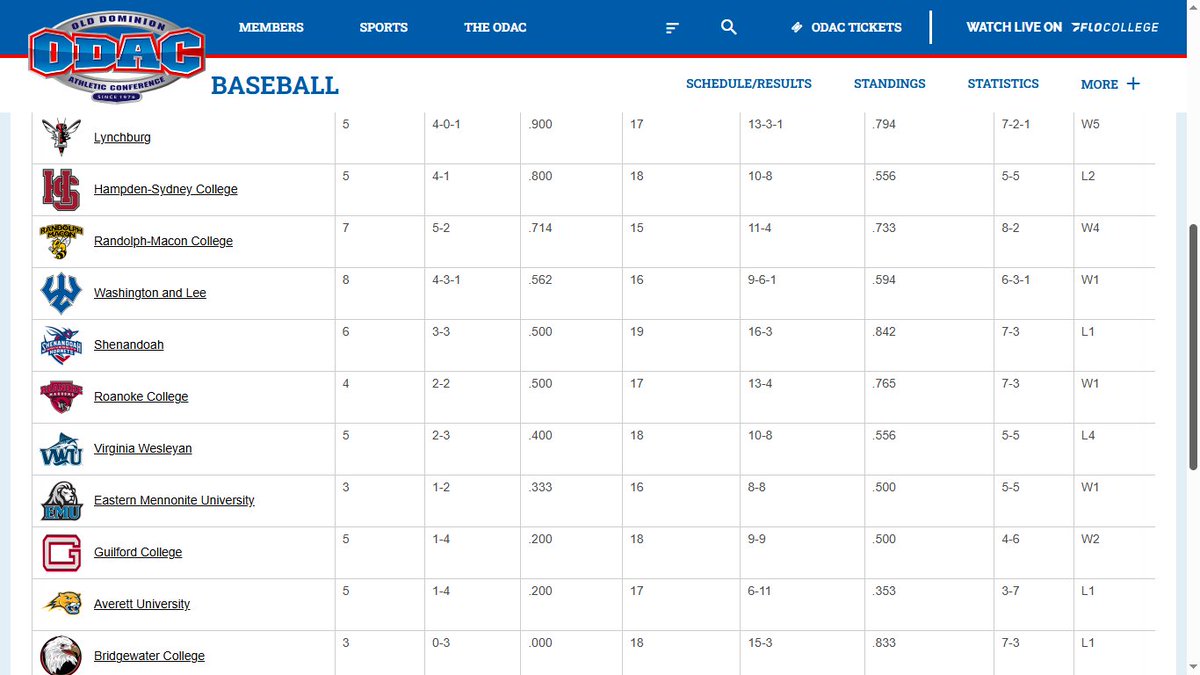Select Averett University's 6-11 overall record
This screenshot has width=1200, height=675.
tap(761, 592)
